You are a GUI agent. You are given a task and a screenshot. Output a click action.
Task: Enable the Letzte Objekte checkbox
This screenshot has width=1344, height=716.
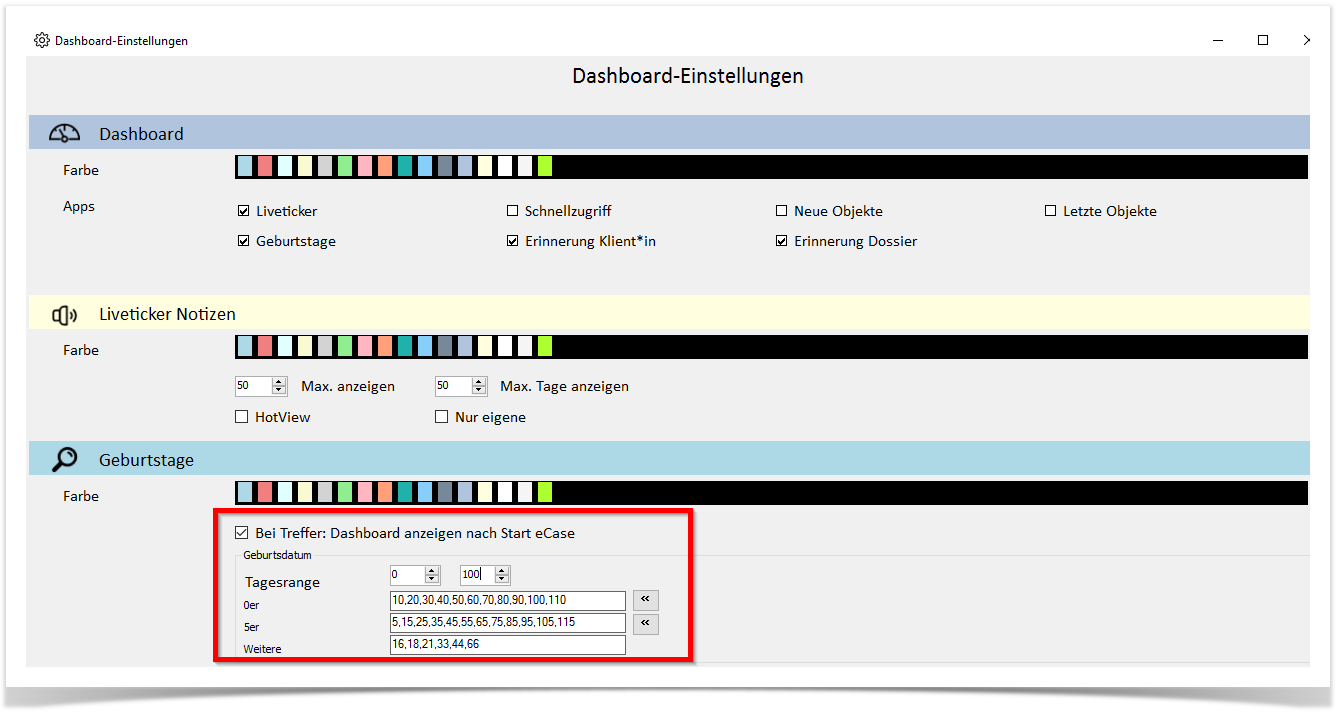(x=1051, y=211)
